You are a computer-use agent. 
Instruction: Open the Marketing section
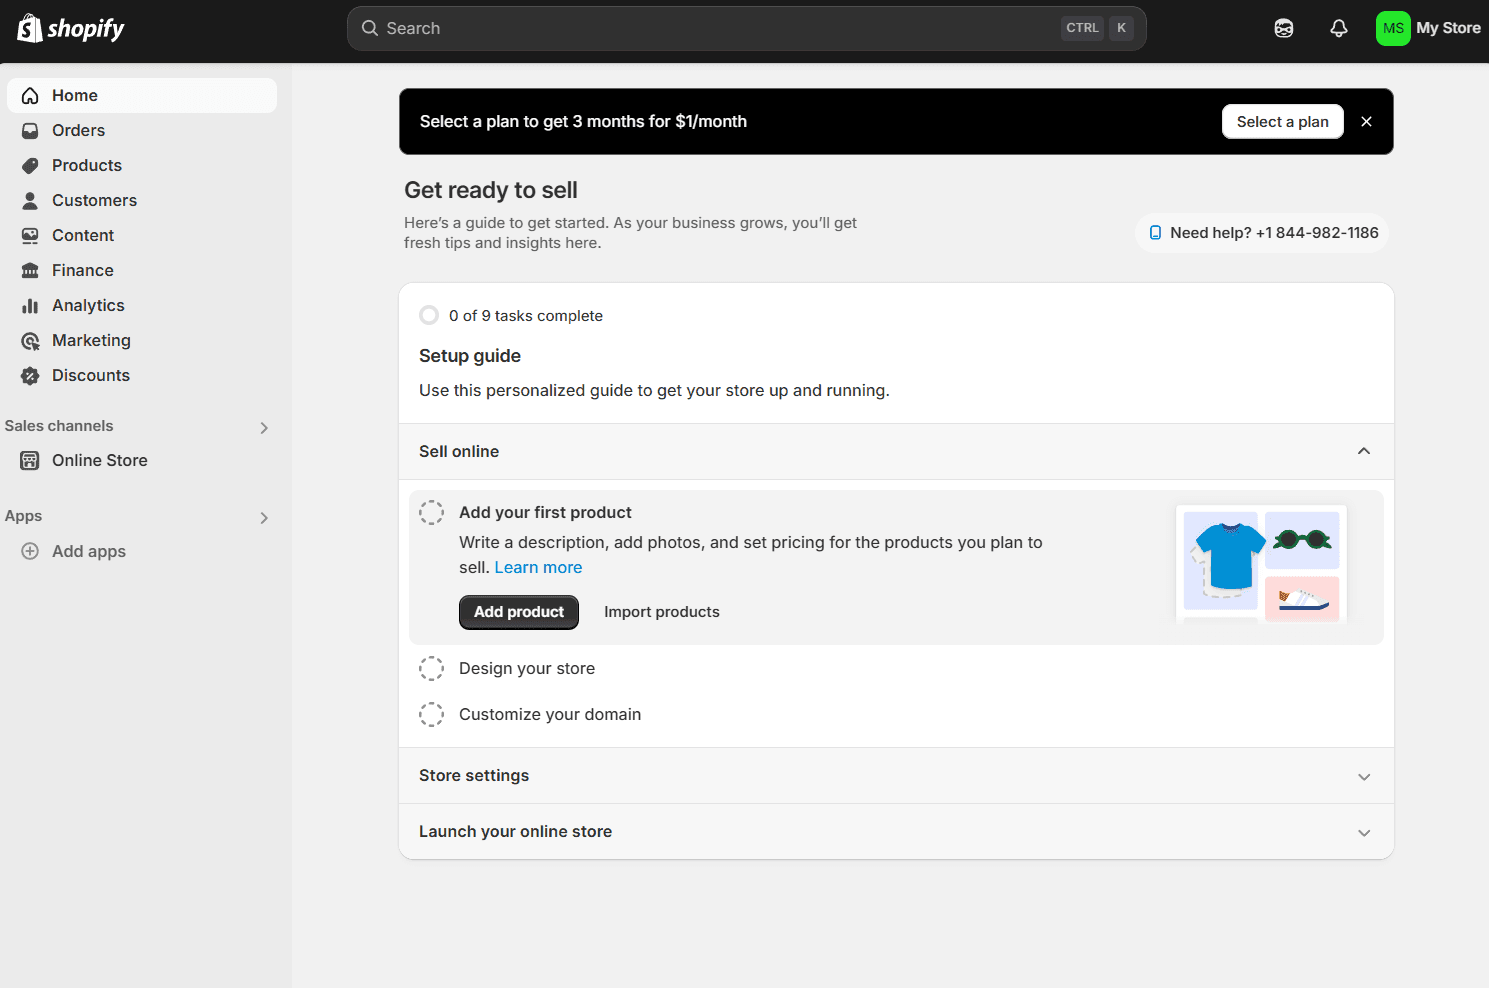[x=91, y=340]
